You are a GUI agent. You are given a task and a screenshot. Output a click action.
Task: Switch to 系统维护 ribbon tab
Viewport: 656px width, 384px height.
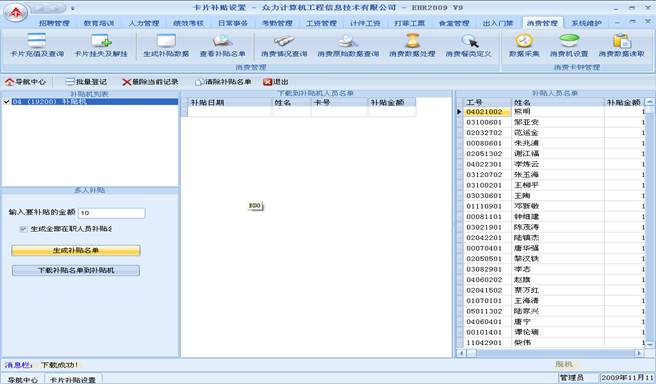click(x=587, y=23)
